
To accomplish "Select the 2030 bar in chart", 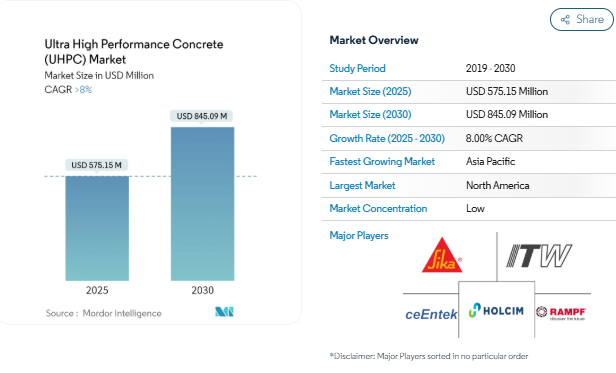I will (202, 204).
